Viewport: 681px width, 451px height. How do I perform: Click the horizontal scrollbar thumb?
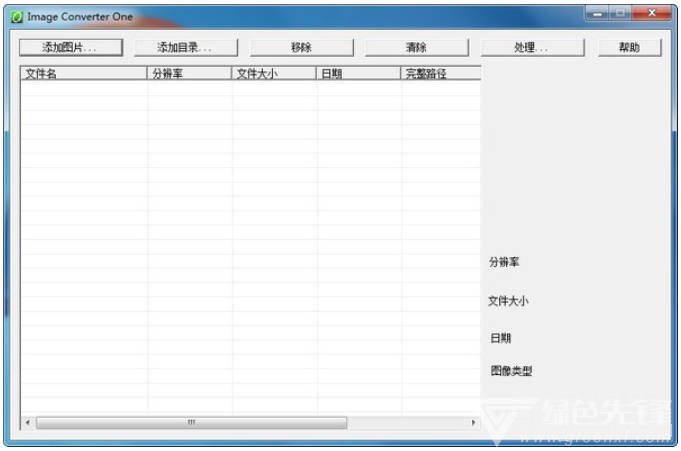click(x=192, y=422)
